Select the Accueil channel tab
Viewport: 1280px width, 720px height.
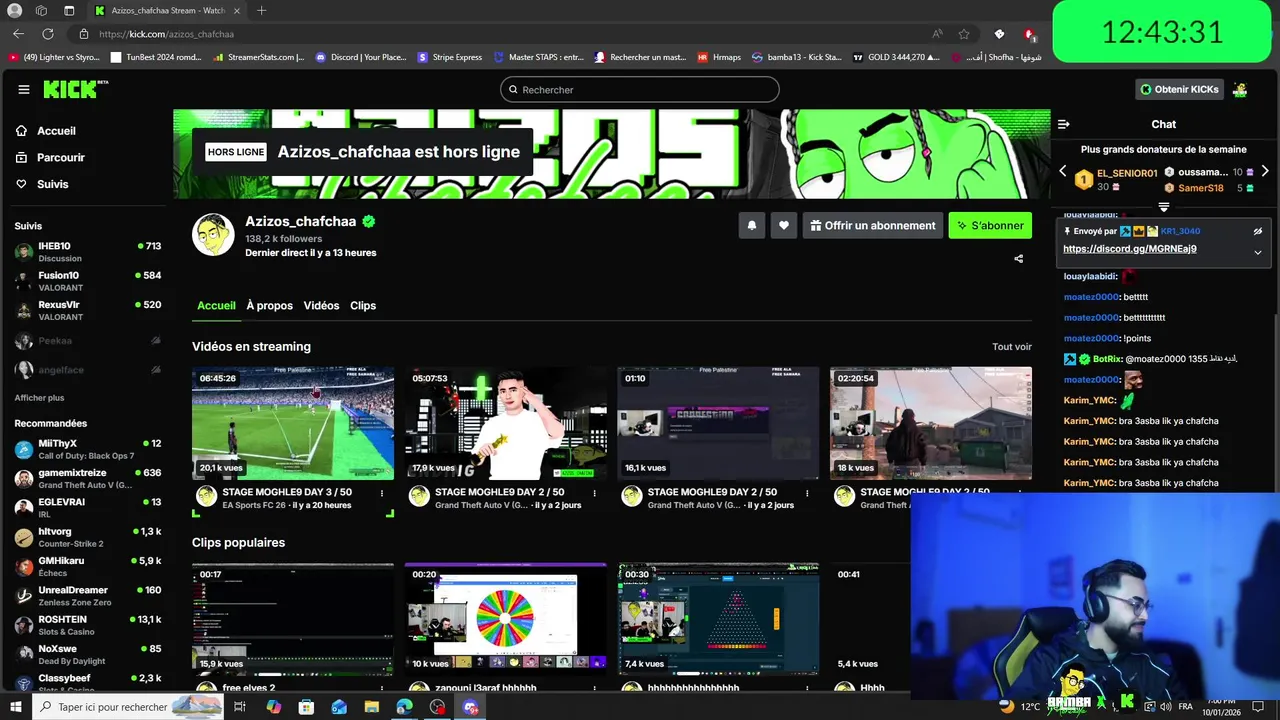click(216, 306)
